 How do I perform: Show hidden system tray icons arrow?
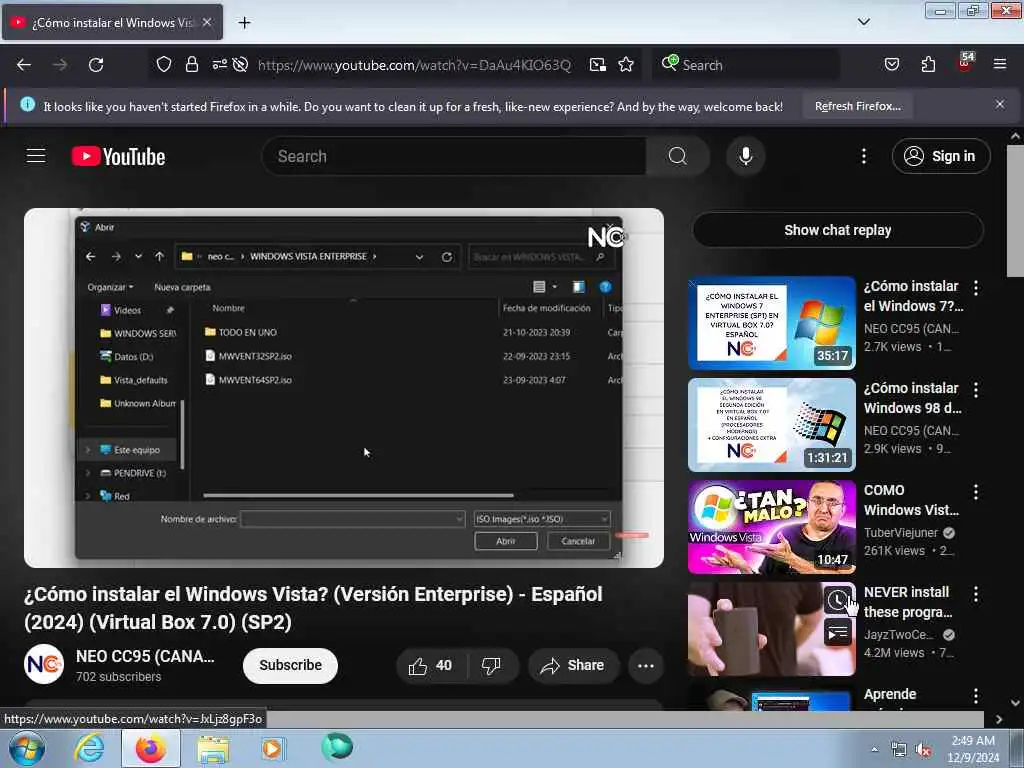[874, 749]
